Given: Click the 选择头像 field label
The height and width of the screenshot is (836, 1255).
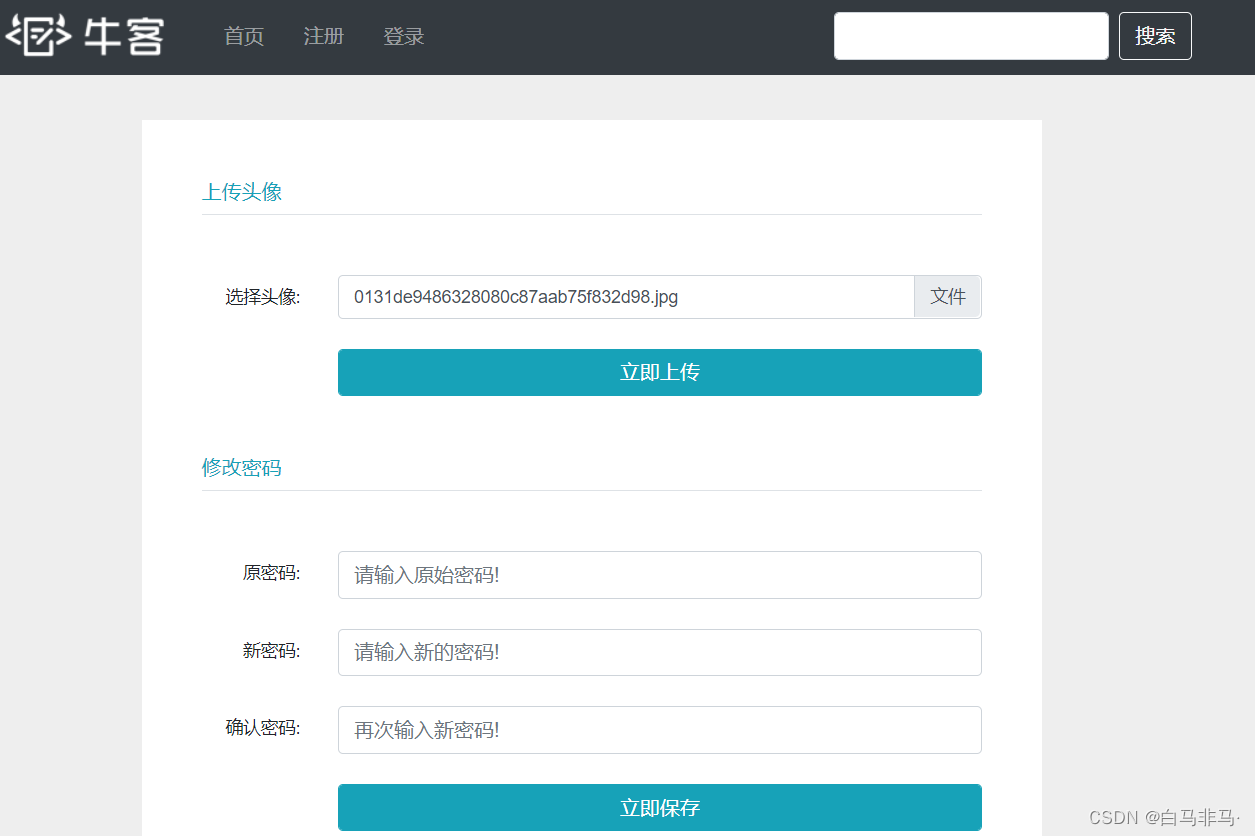Looking at the screenshot, I should click(x=262, y=297).
